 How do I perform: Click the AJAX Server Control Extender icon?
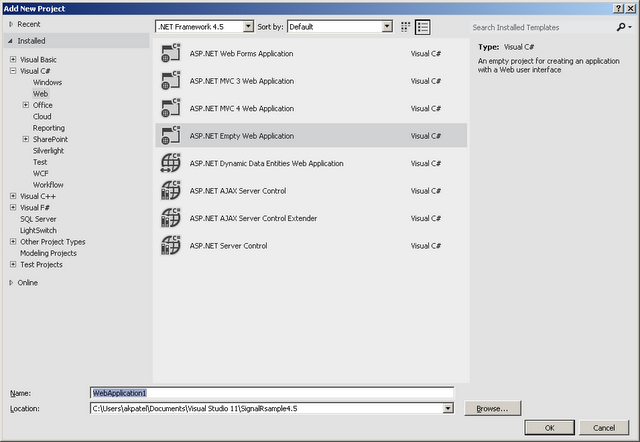(171, 218)
